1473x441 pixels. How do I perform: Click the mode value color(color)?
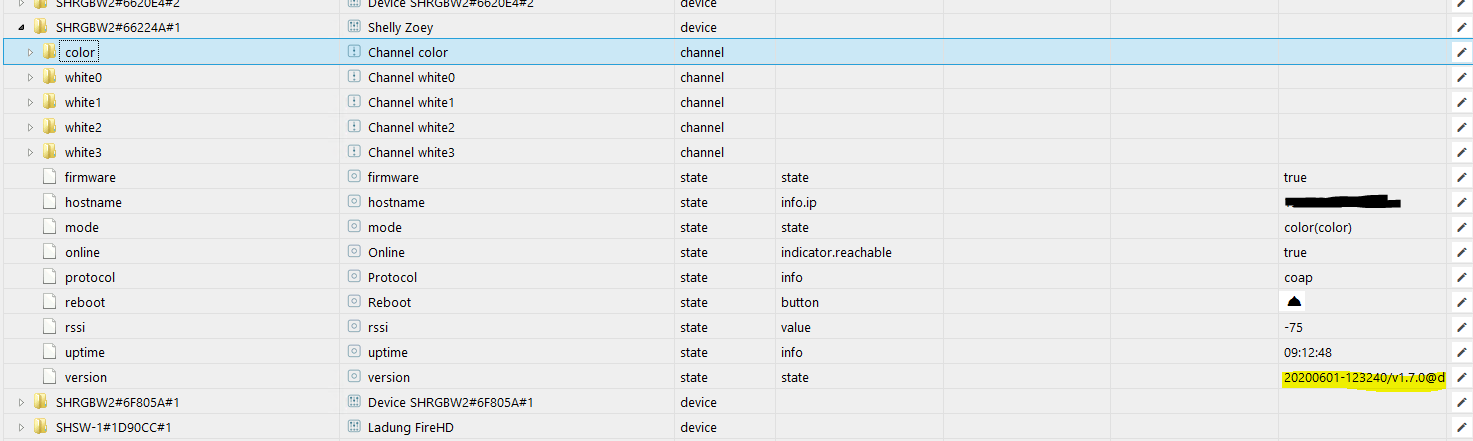(1317, 227)
